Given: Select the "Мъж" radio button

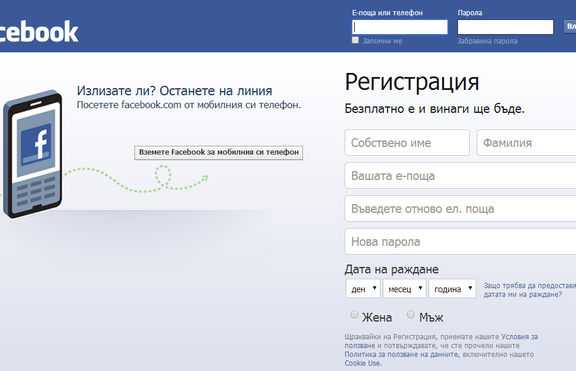Looking at the screenshot, I should (411, 314).
